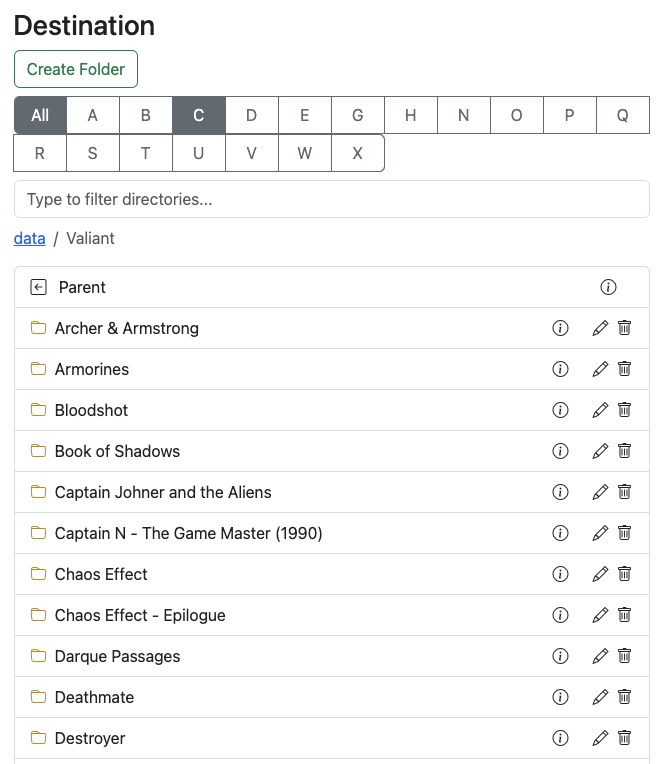Remove the Destroyer folder with trash icon
The width and height of the screenshot is (660, 764).
click(624, 738)
